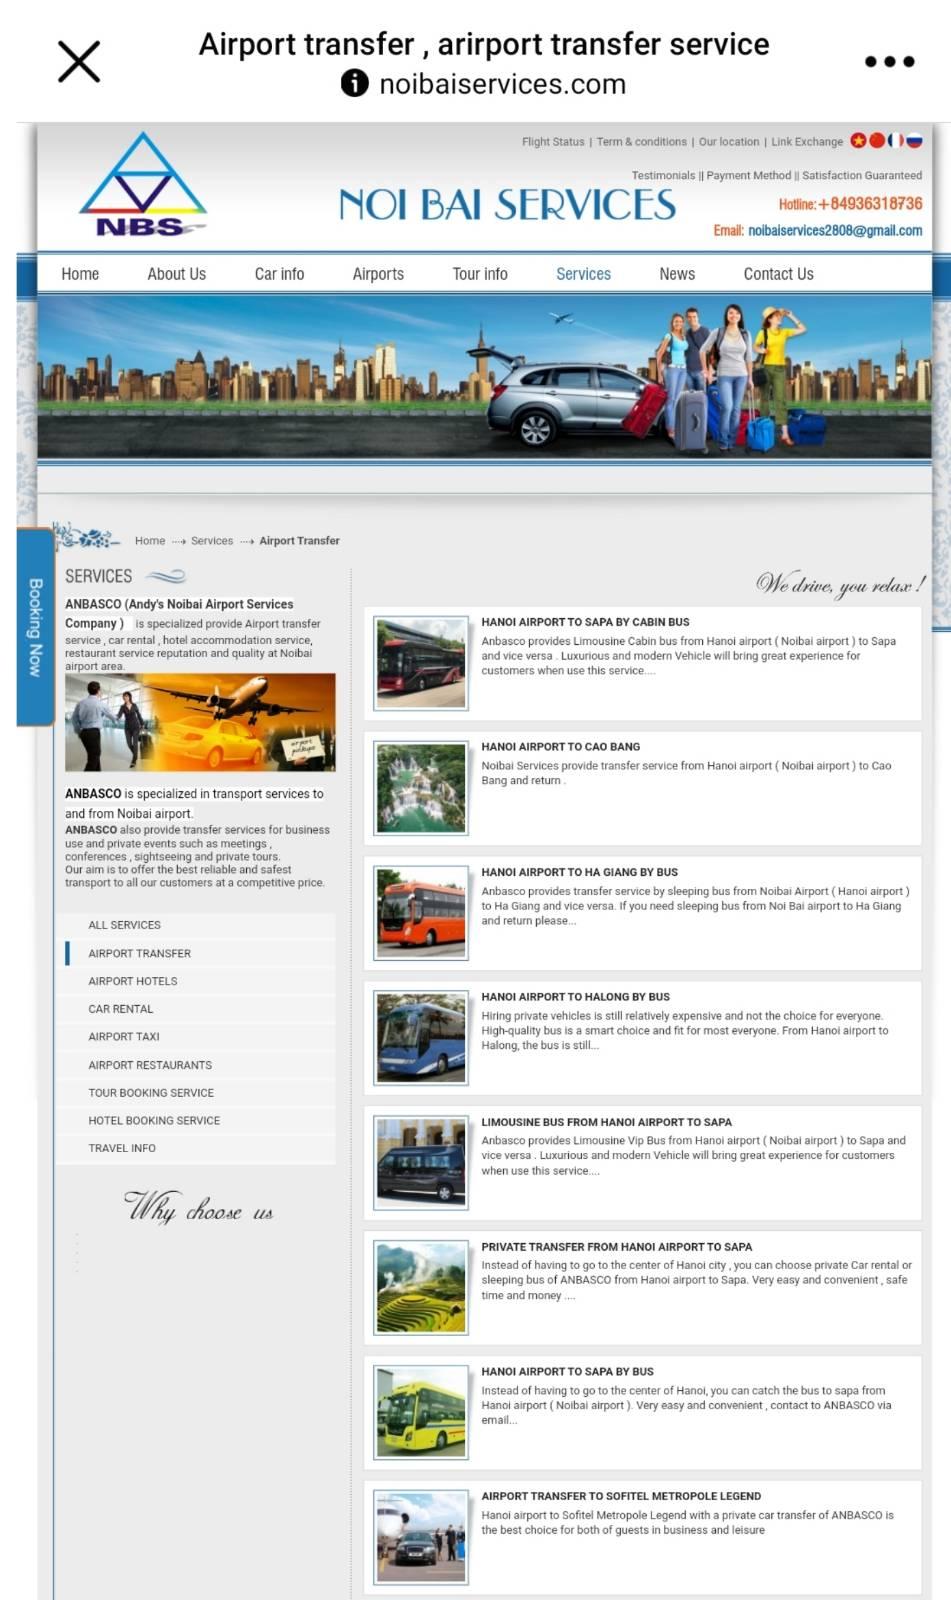
Task: Open AIRPORT HOTELS in the sidebar
Action: [x=196, y=981]
